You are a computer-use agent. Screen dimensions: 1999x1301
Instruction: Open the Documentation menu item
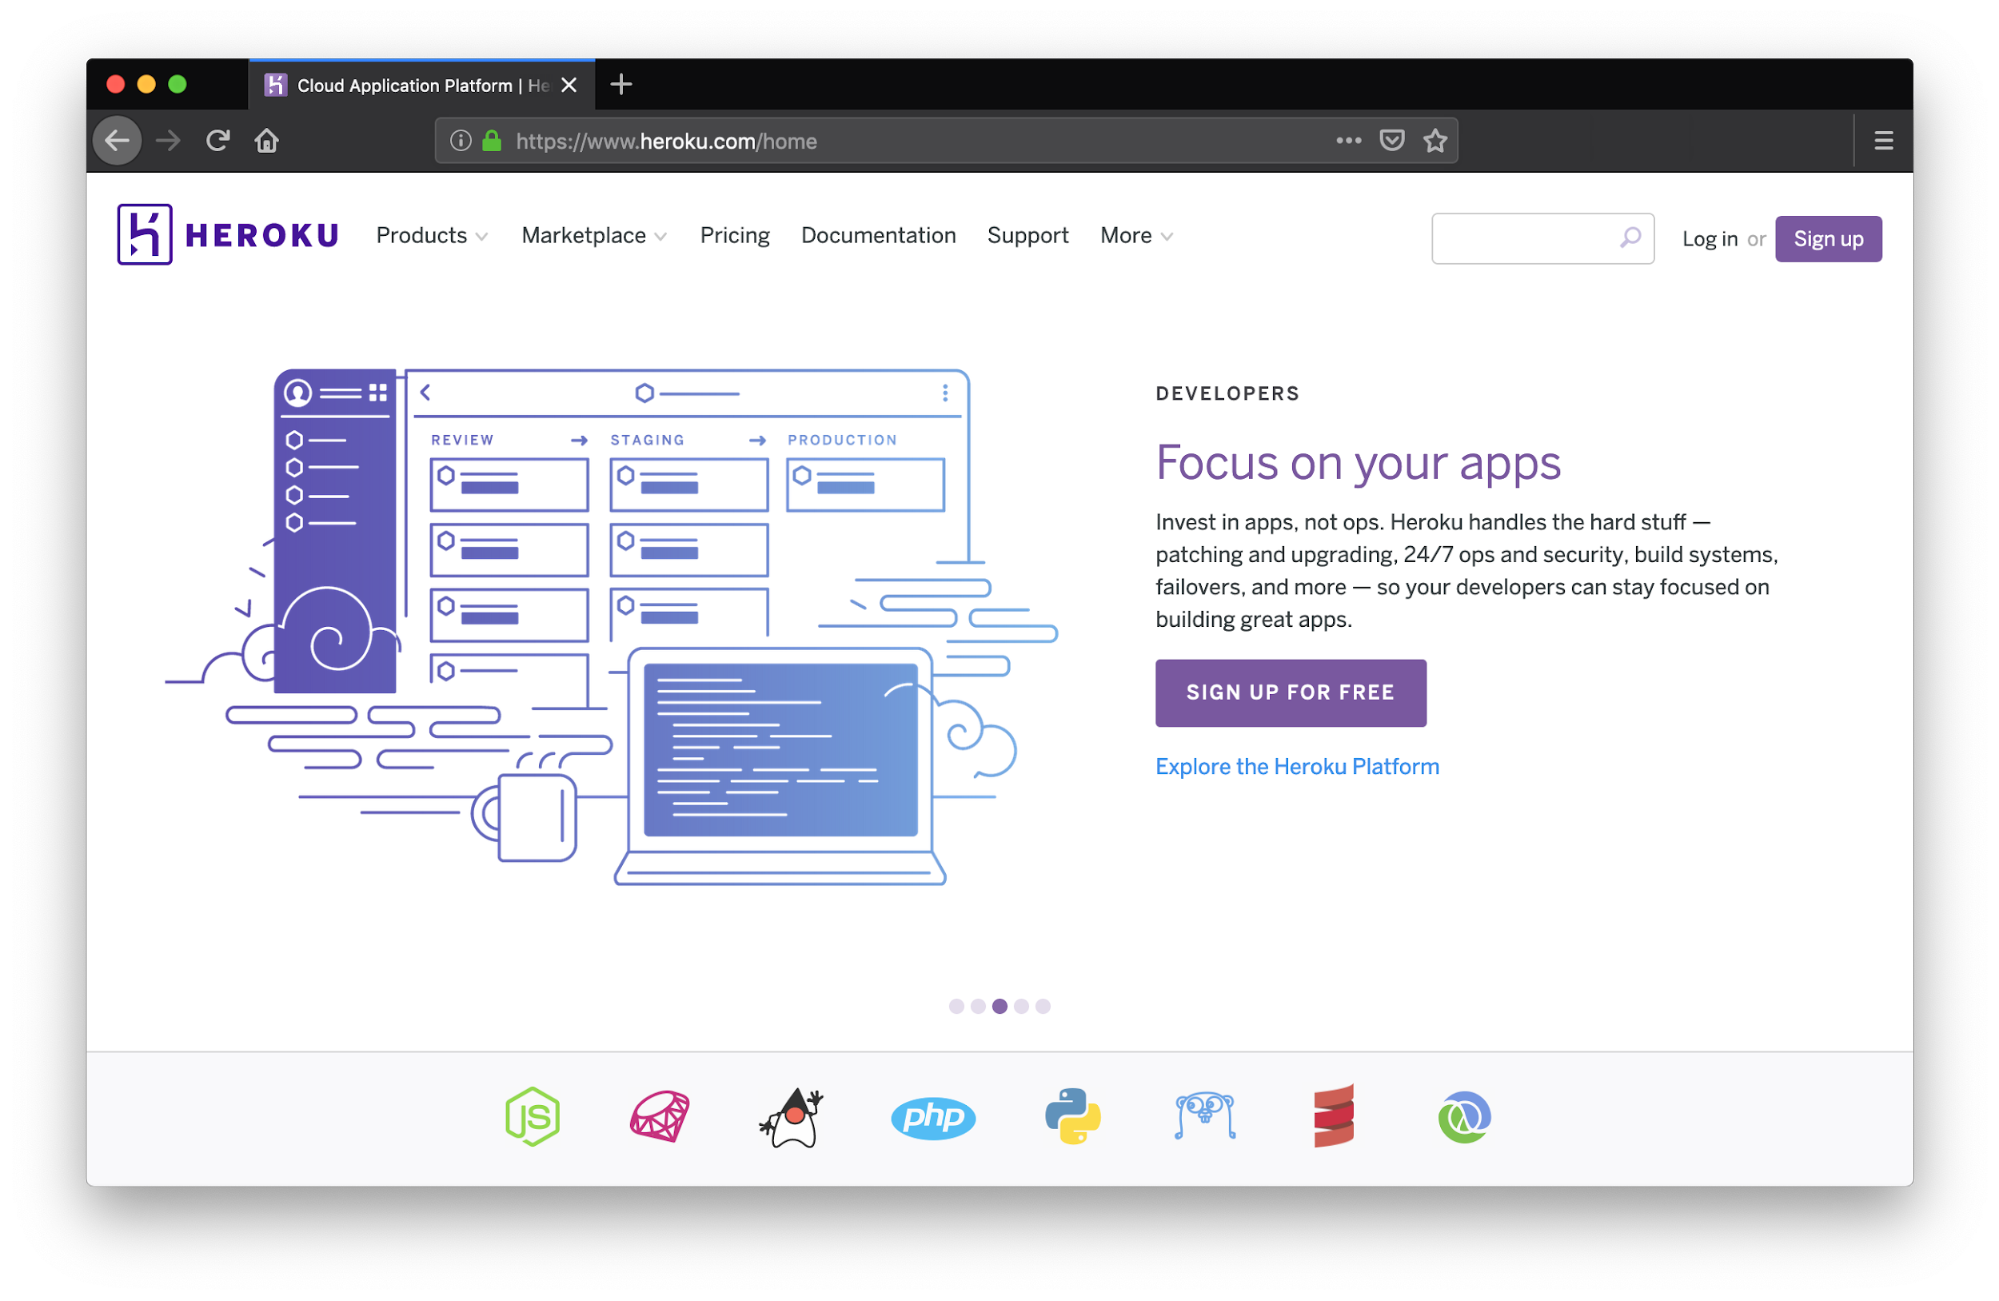(x=878, y=236)
